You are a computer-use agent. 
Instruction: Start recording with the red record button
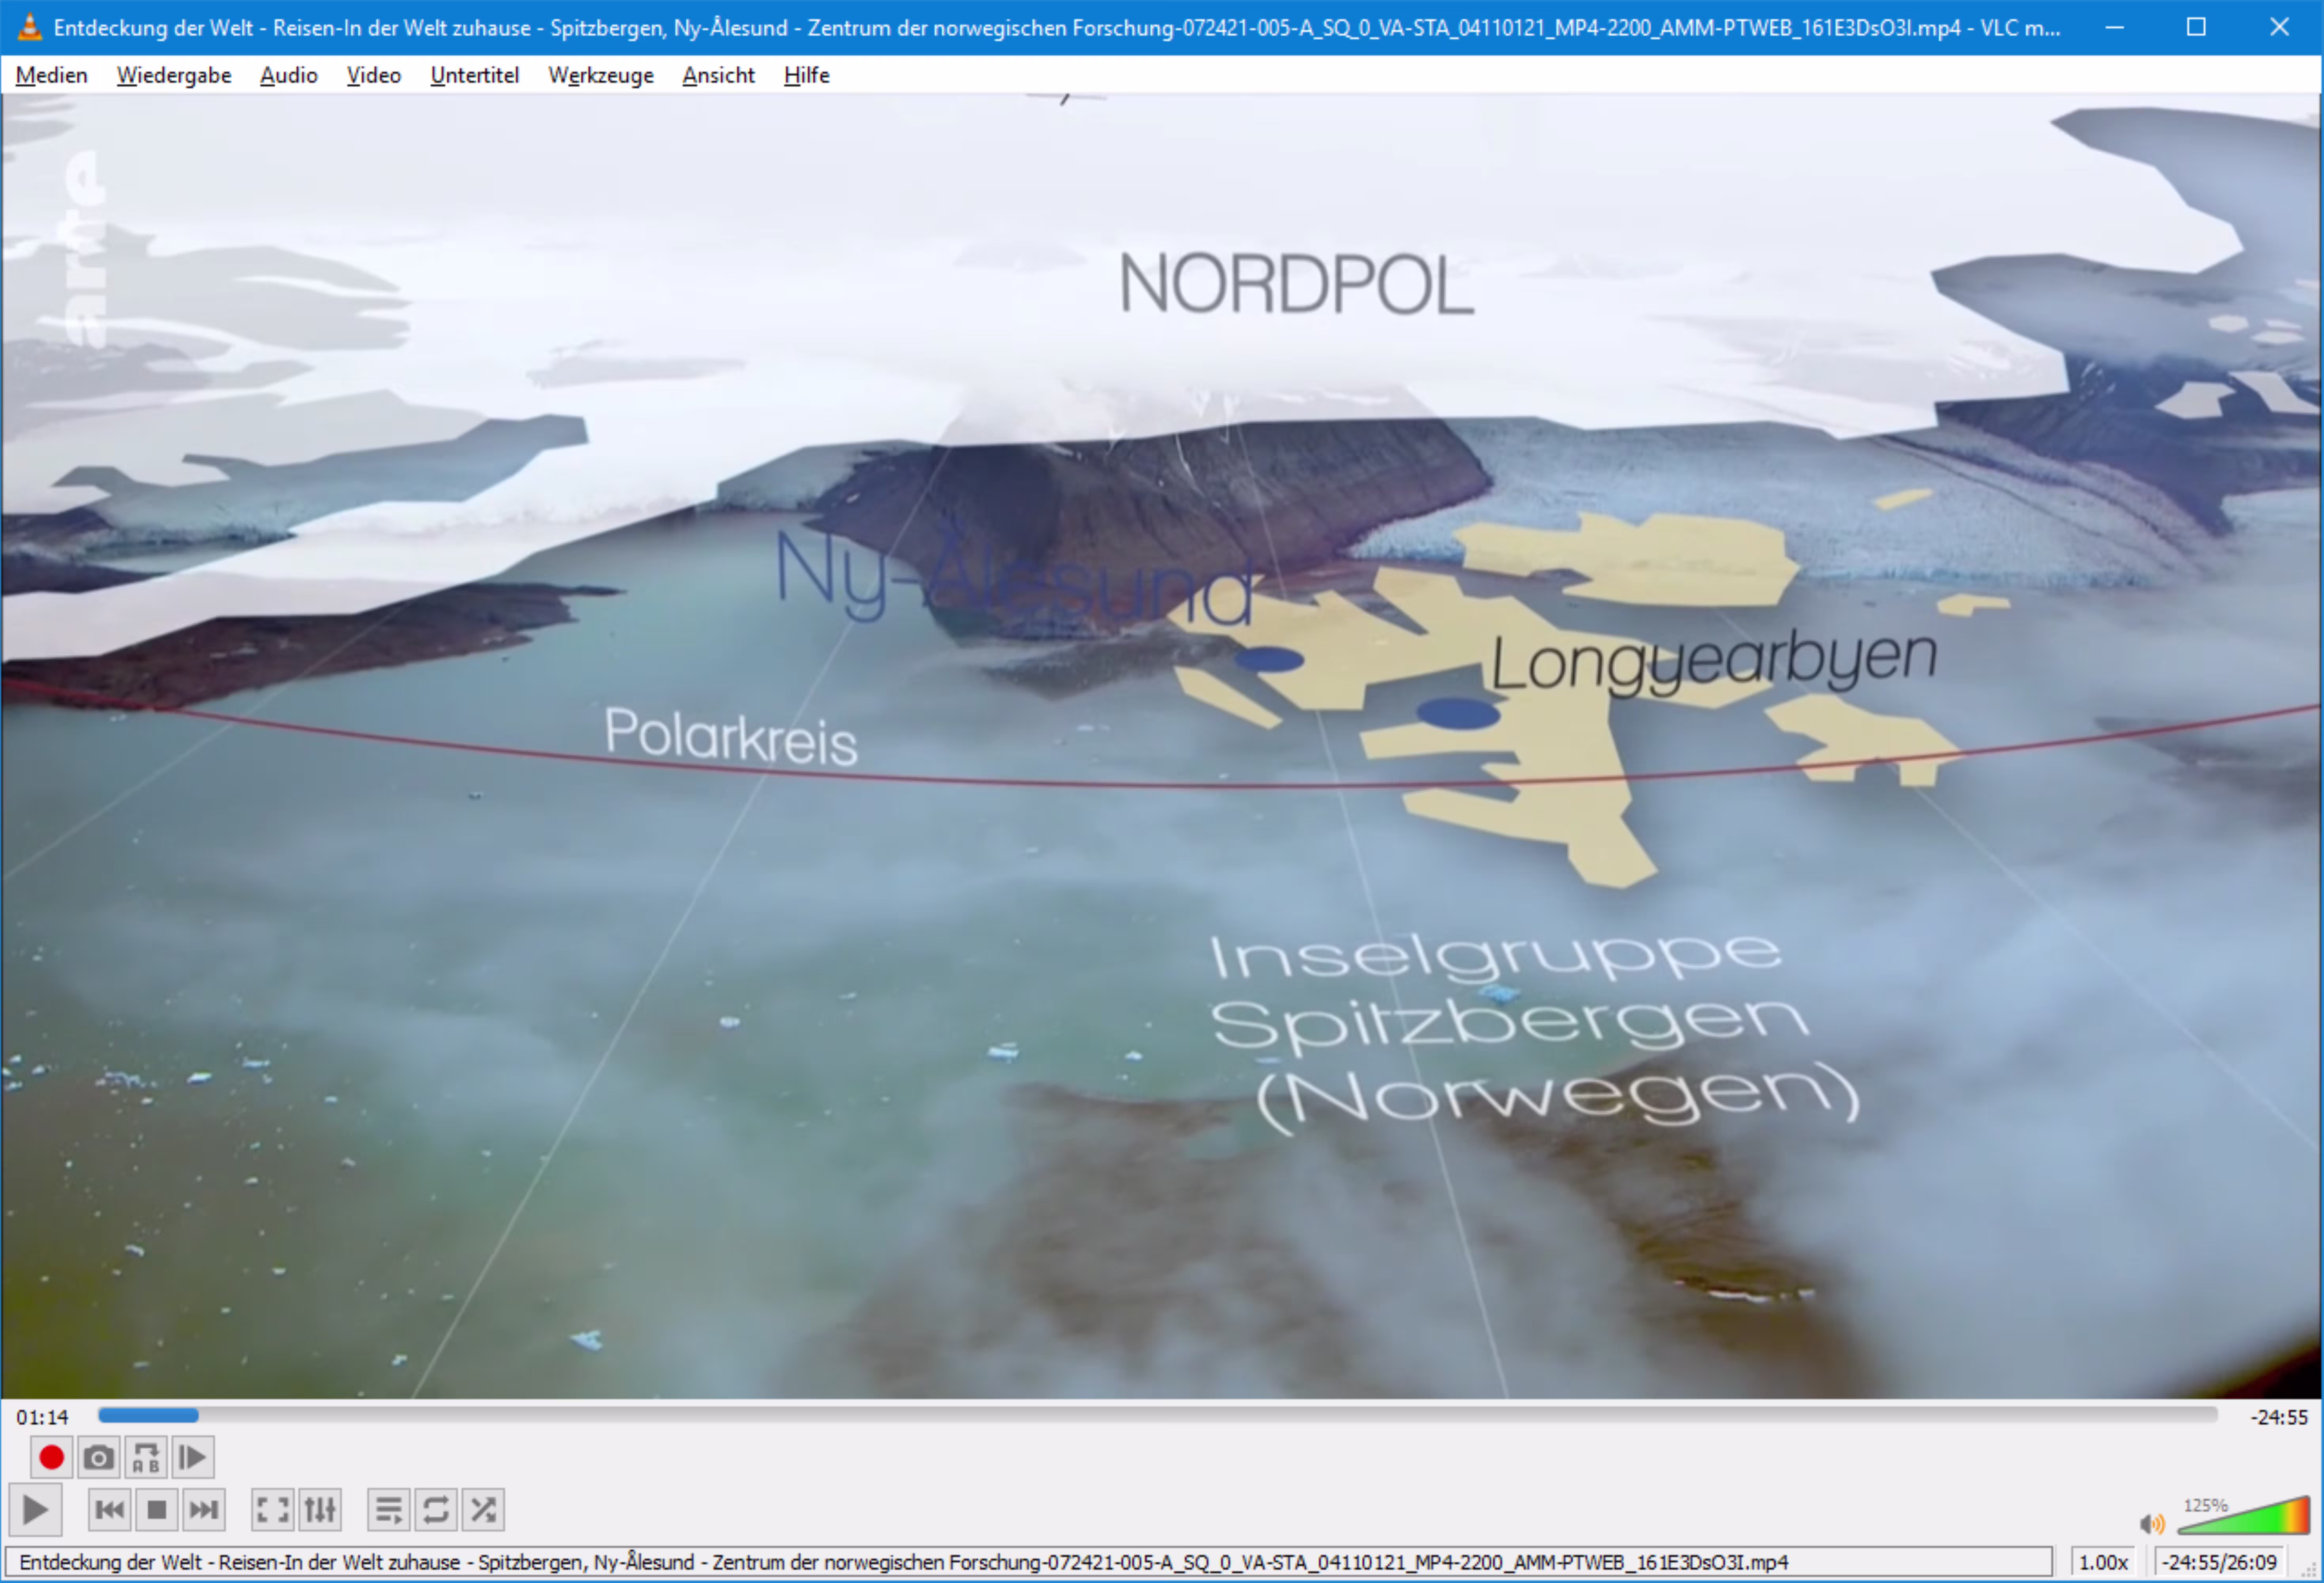click(51, 1457)
